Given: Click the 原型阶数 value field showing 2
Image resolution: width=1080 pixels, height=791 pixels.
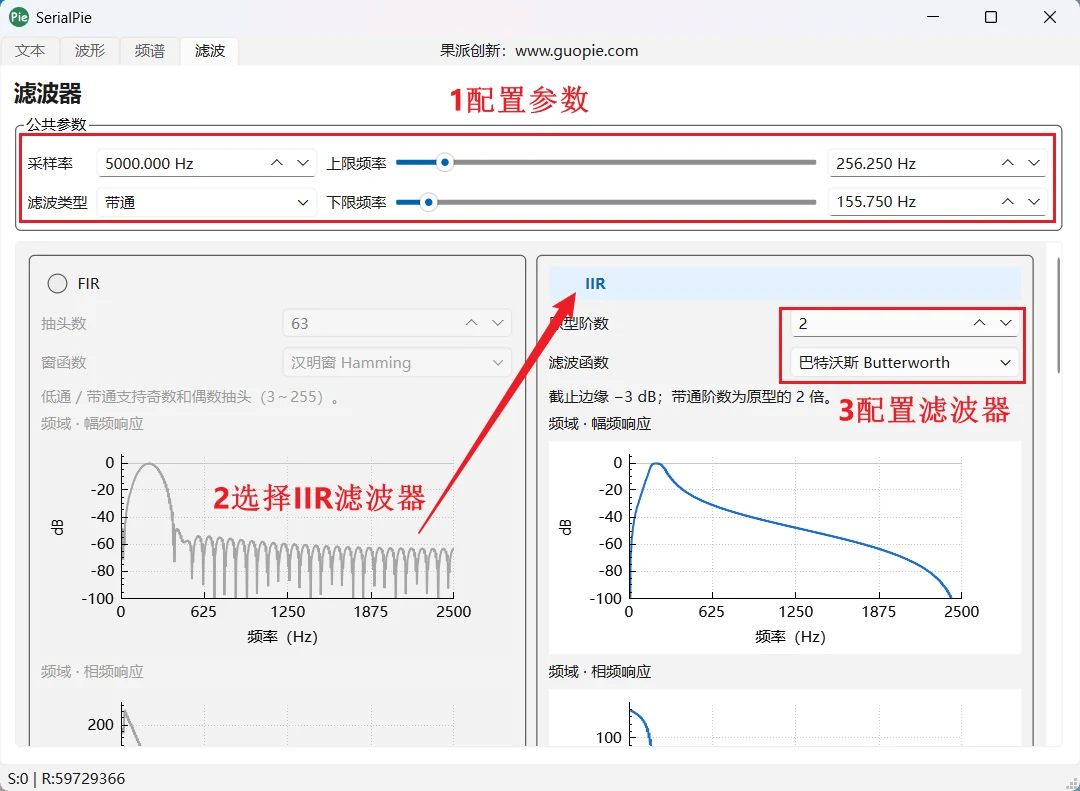Looking at the screenshot, I should (x=904, y=323).
